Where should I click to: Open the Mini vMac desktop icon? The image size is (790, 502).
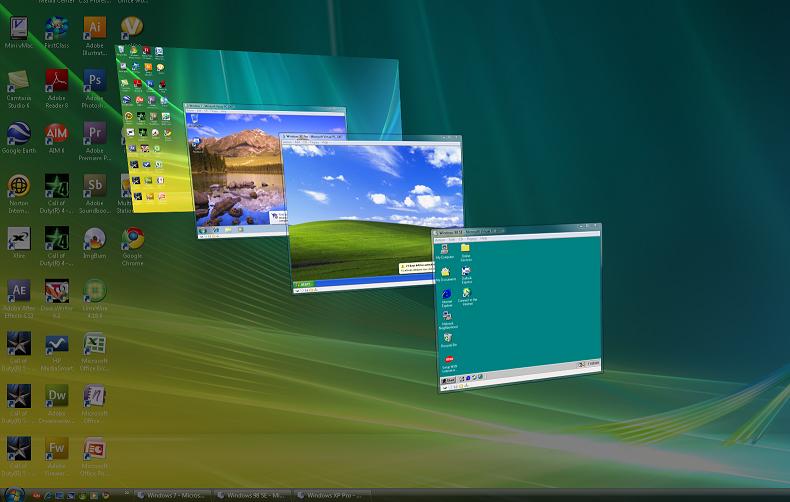tap(19, 33)
